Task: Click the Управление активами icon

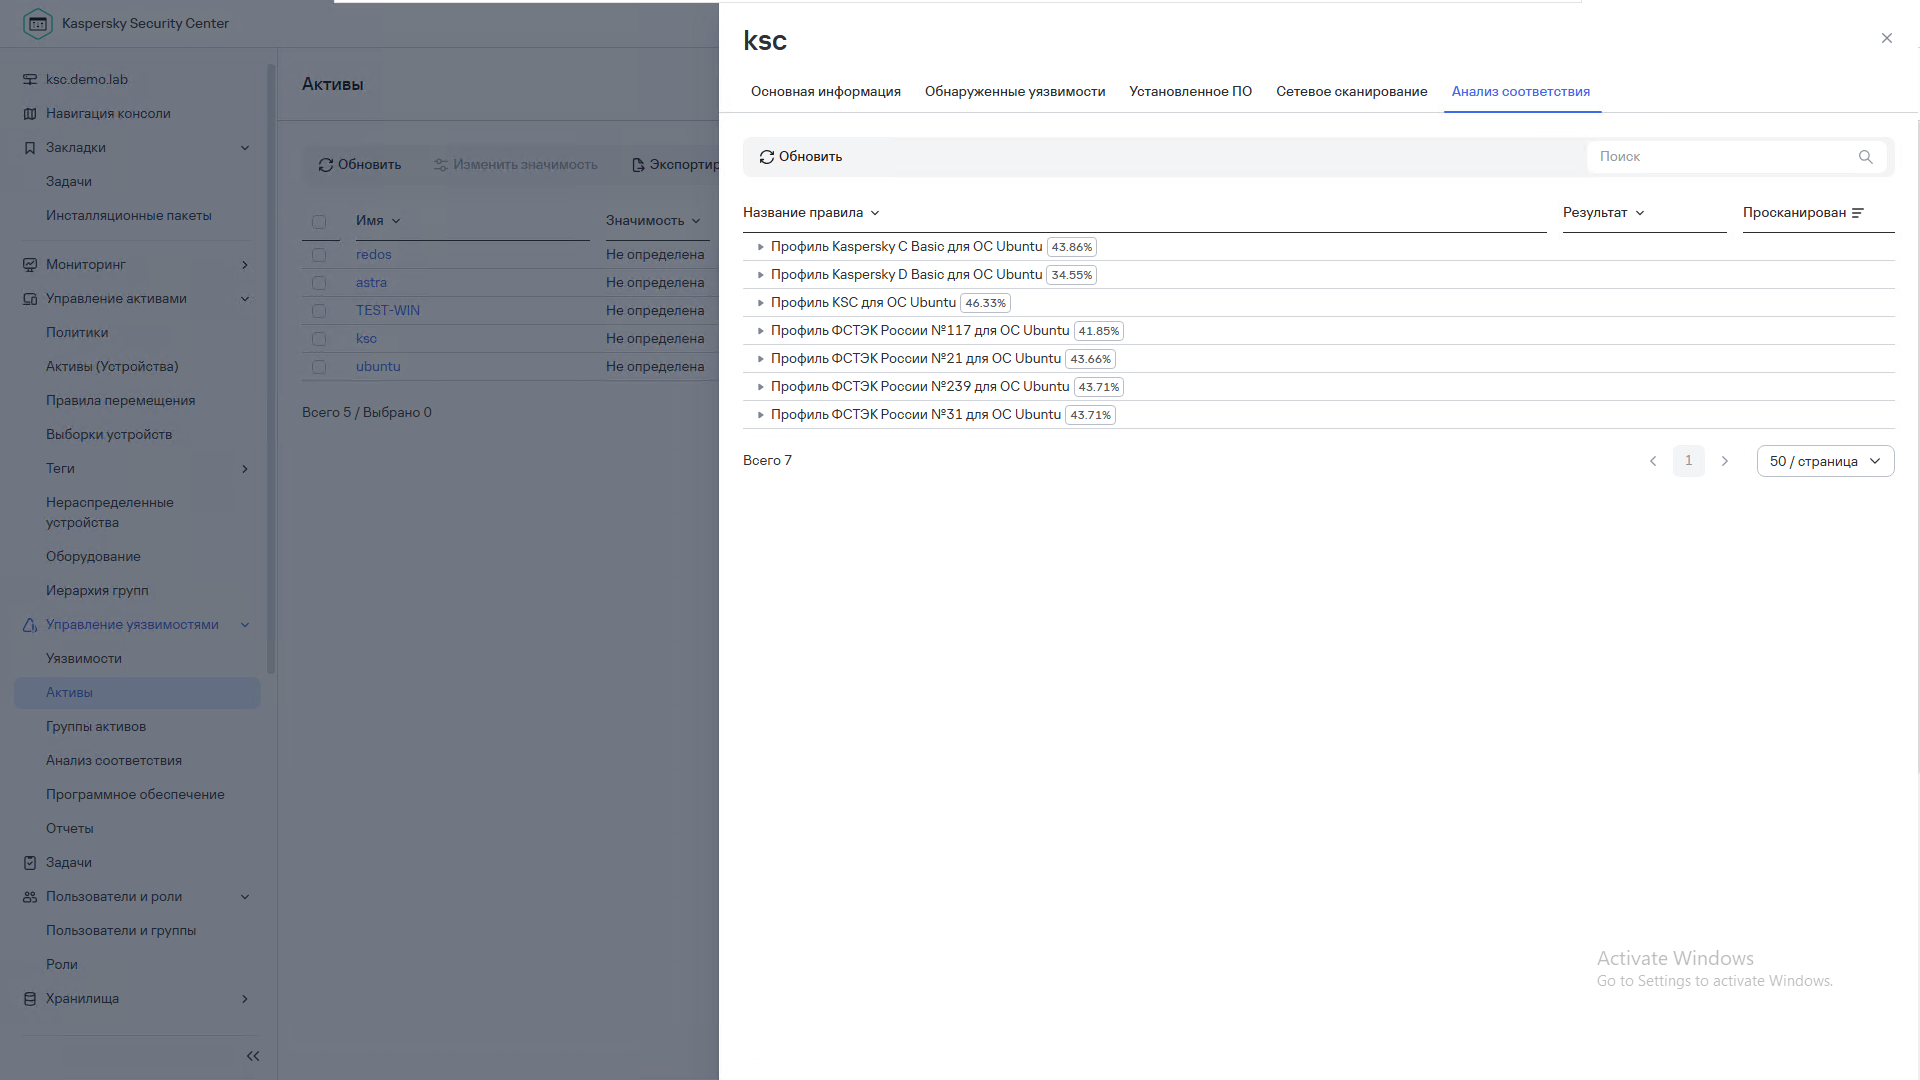Action: [30, 299]
